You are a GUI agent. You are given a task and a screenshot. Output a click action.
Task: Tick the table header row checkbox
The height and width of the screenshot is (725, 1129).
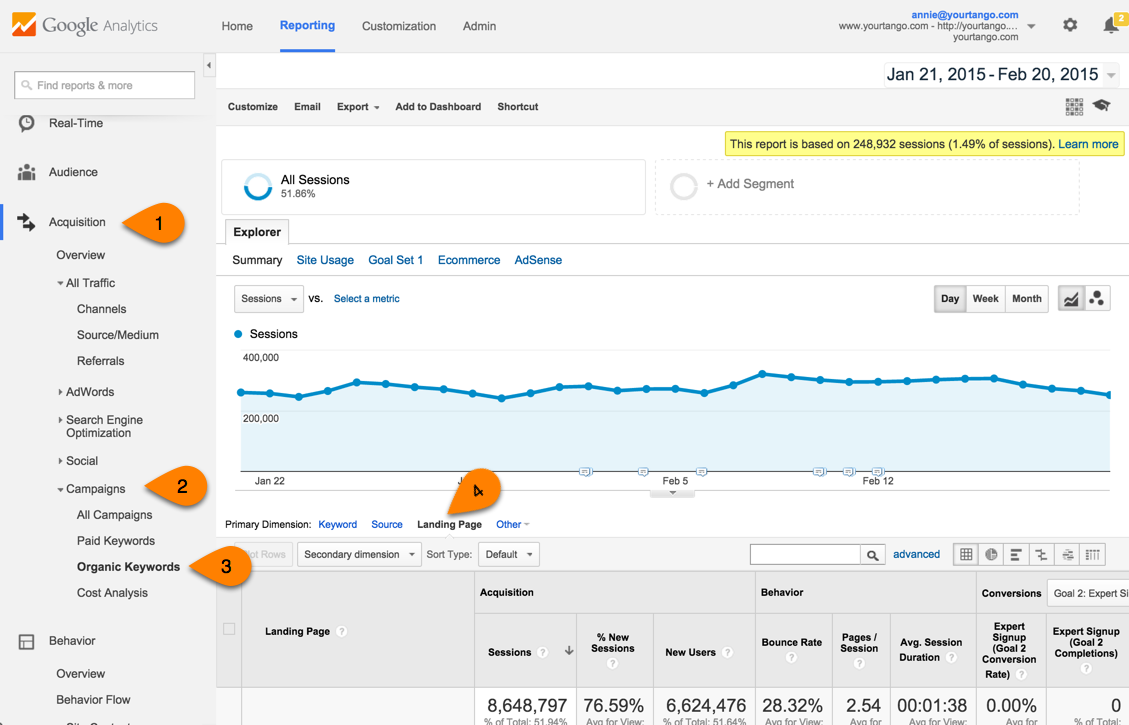(229, 629)
